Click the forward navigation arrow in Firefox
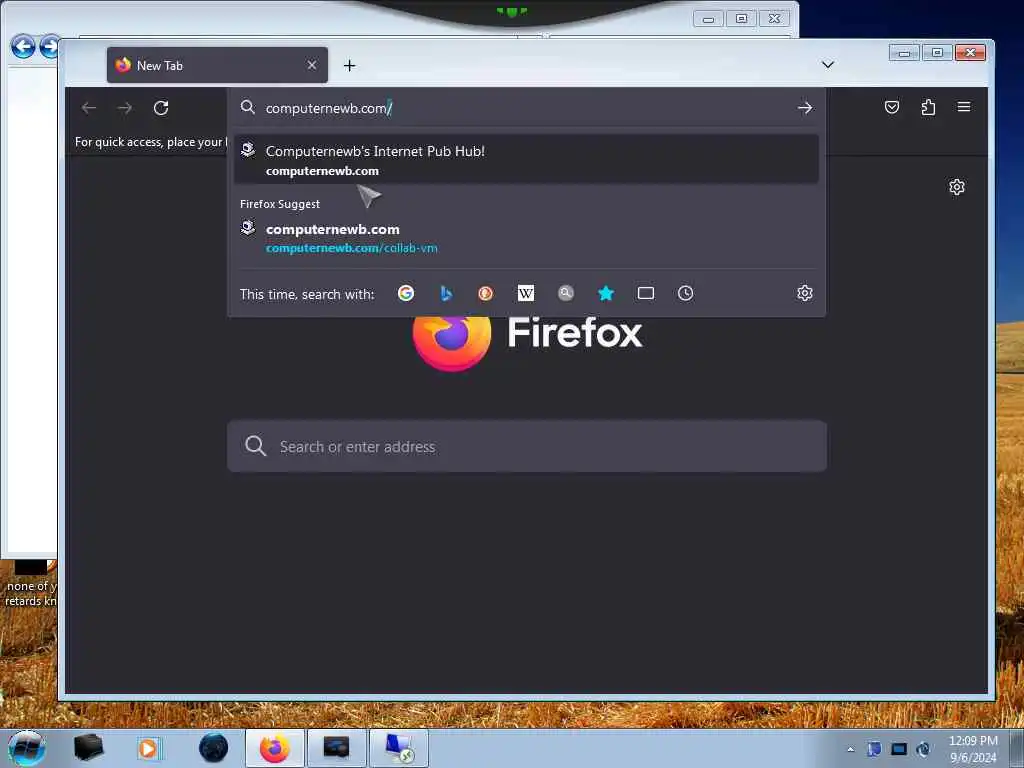The height and width of the screenshot is (768, 1024). coord(125,108)
